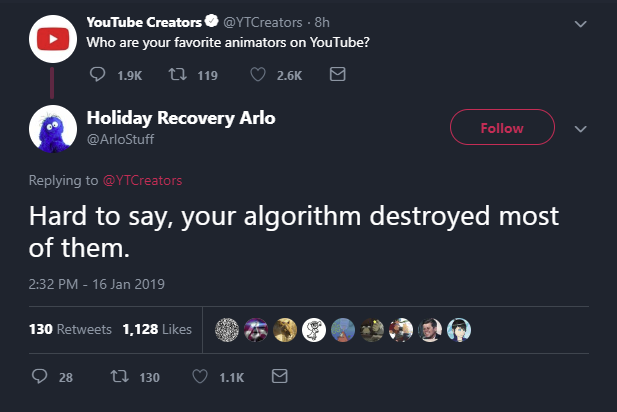Reply to Arlo's tweet

click(x=38, y=378)
